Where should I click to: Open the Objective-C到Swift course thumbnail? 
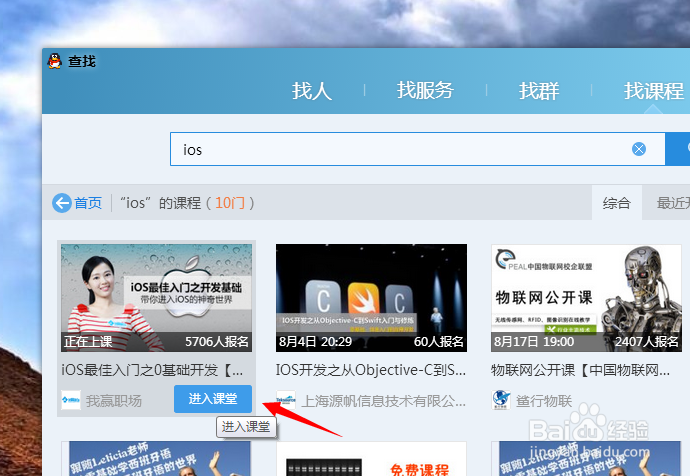(371, 298)
